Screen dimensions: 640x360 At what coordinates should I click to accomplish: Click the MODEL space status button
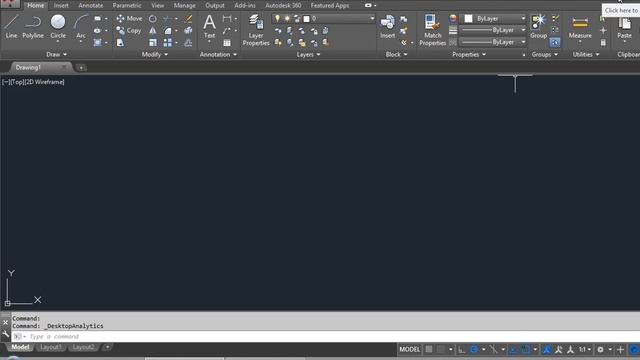(x=409, y=349)
